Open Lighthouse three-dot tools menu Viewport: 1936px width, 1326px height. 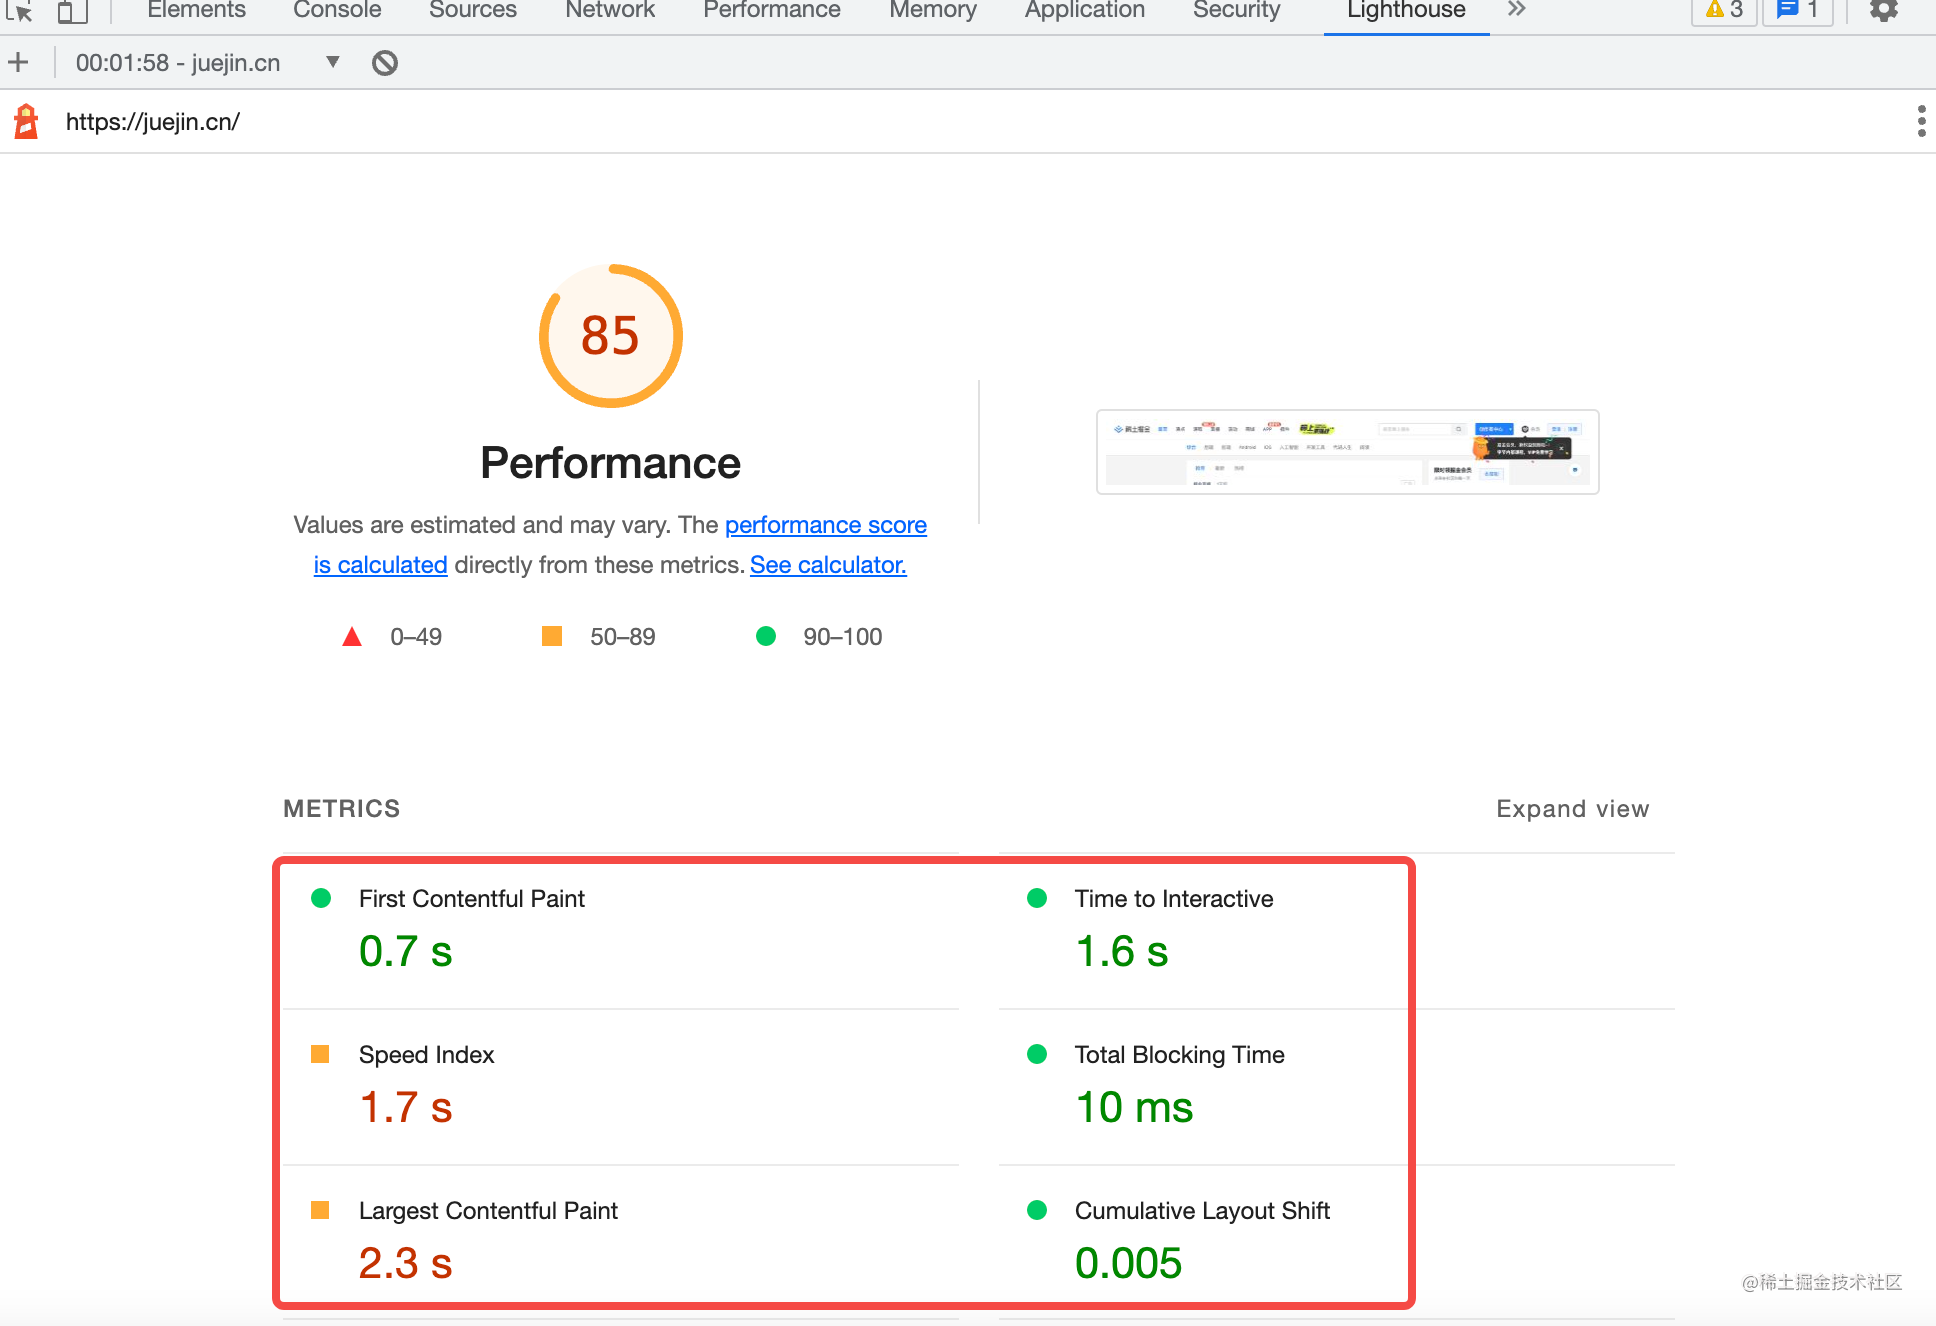(1921, 121)
